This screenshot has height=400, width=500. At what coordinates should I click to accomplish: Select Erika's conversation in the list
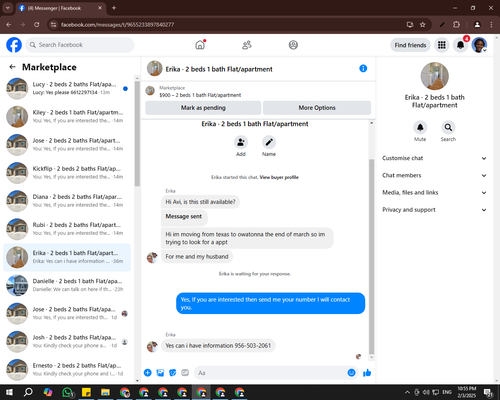pyautogui.click(x=67, y=257)
